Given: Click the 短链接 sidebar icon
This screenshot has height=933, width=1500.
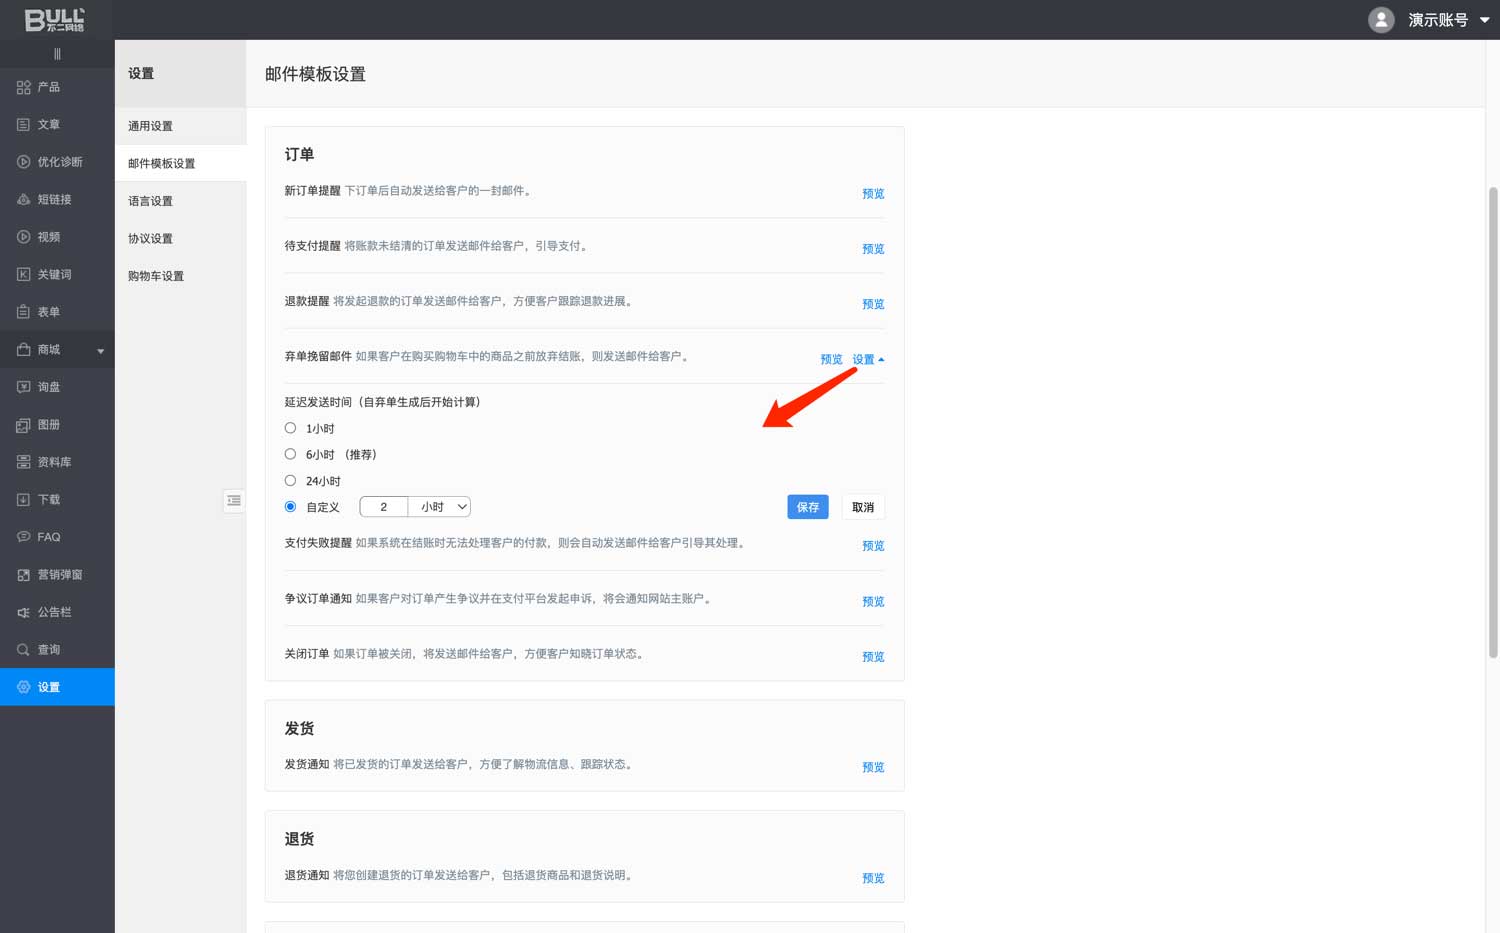Looking at the screenshot, I should [24, 200].
